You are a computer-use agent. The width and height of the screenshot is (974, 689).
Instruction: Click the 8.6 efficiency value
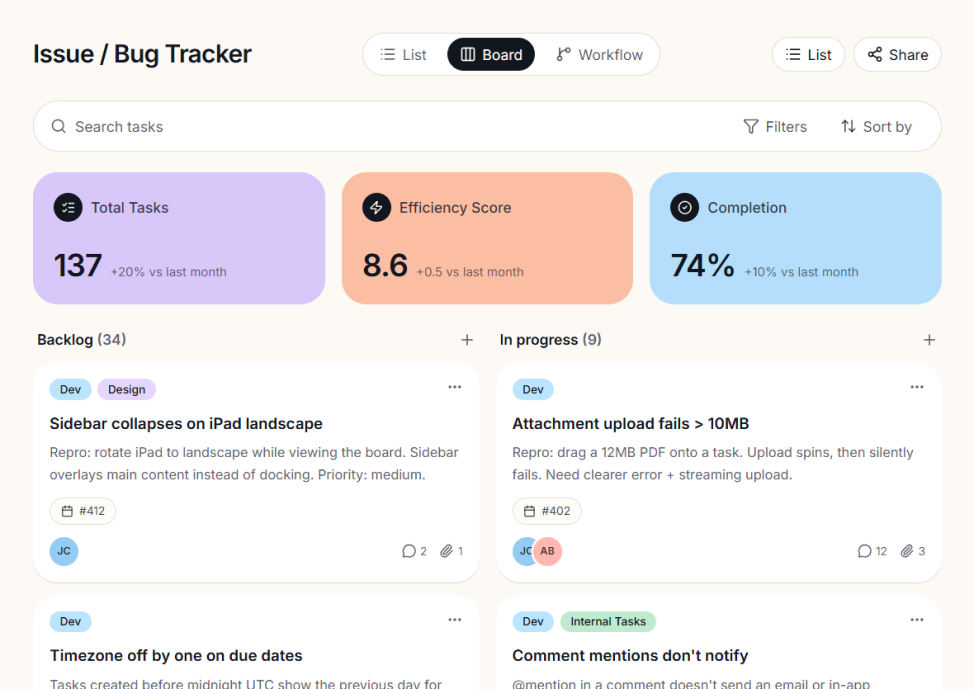click(385, 265)
